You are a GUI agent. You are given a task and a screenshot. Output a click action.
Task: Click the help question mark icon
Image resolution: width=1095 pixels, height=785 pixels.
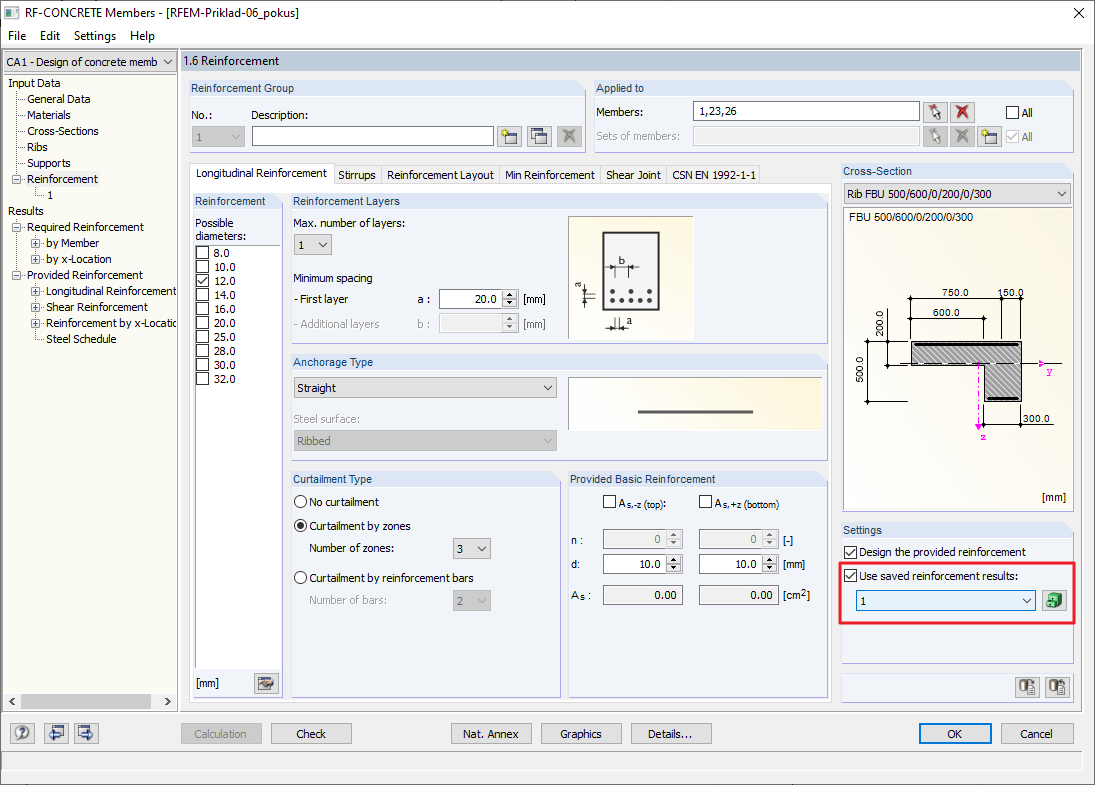[x=22, y=733]
